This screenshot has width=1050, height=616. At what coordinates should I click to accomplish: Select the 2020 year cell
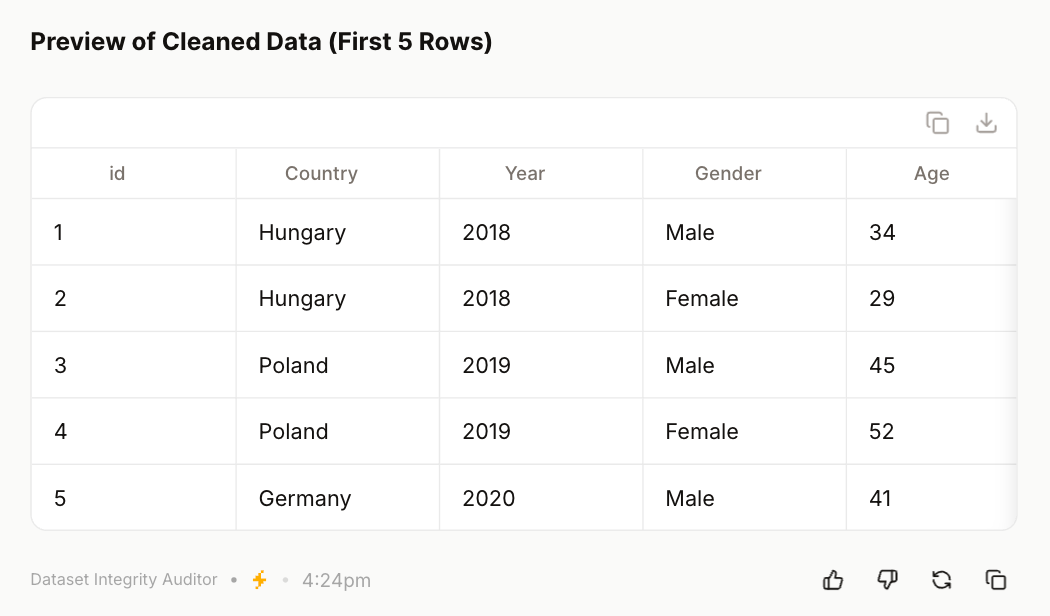(489, 498)
